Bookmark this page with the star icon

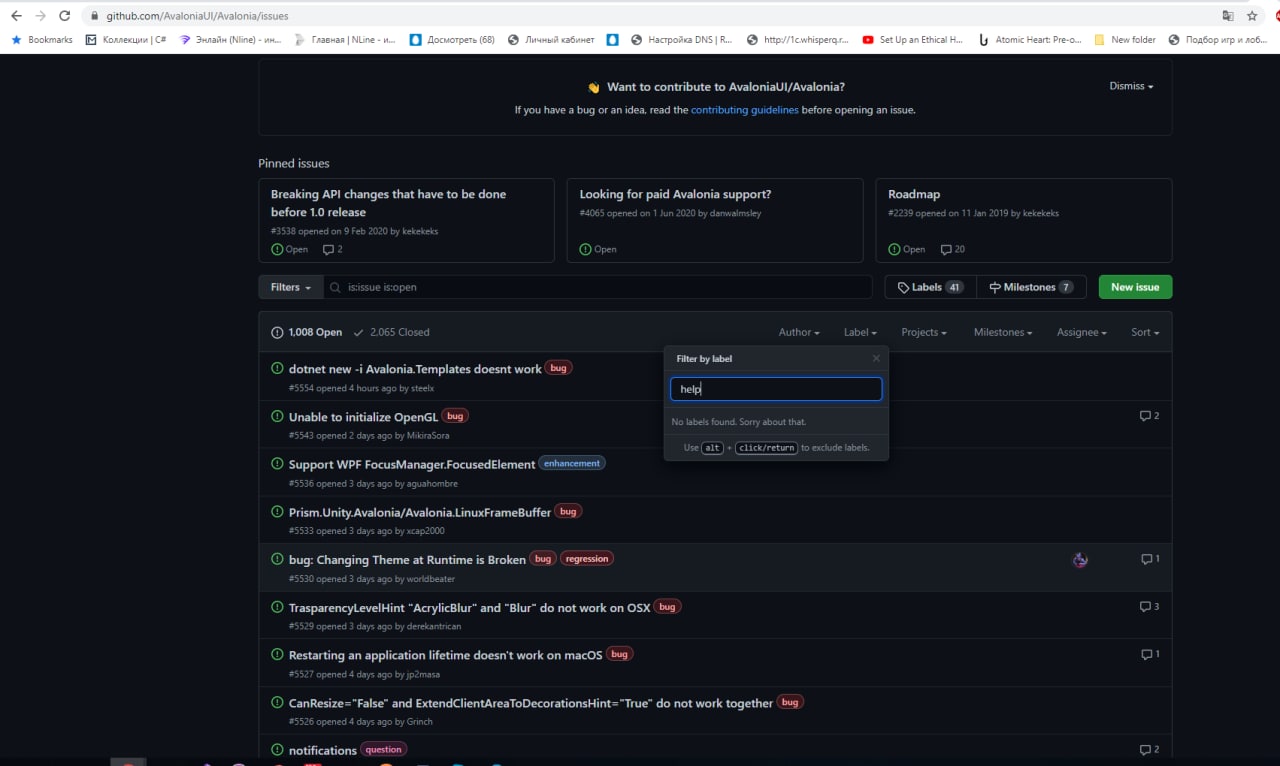pyautogui.click(x=1252, y=16)
